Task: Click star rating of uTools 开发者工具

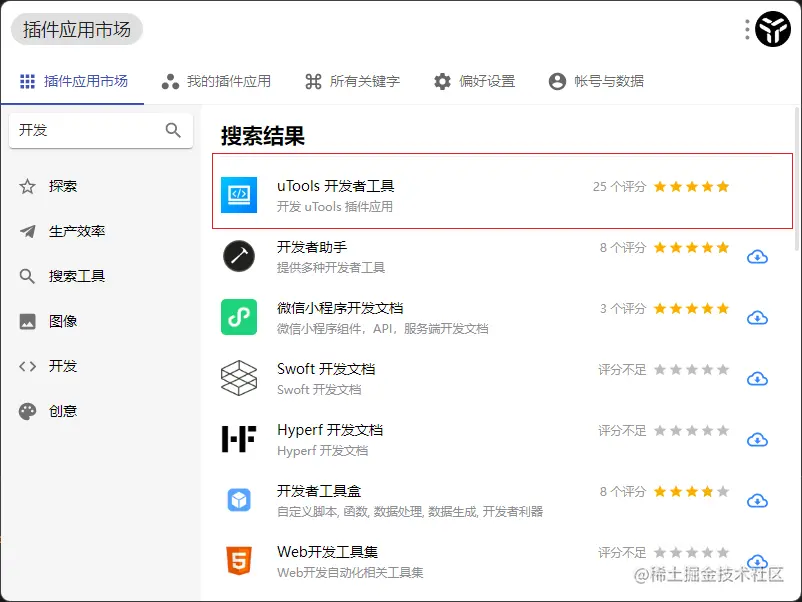Action: 692,187
